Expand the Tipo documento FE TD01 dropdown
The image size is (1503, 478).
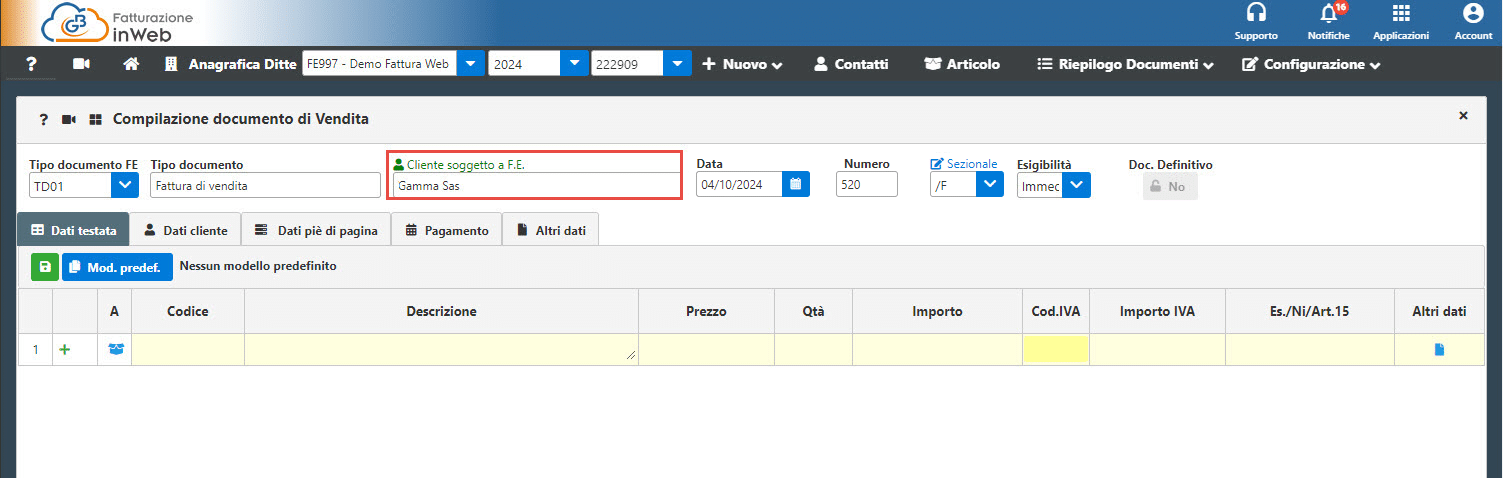coord(124,185)
